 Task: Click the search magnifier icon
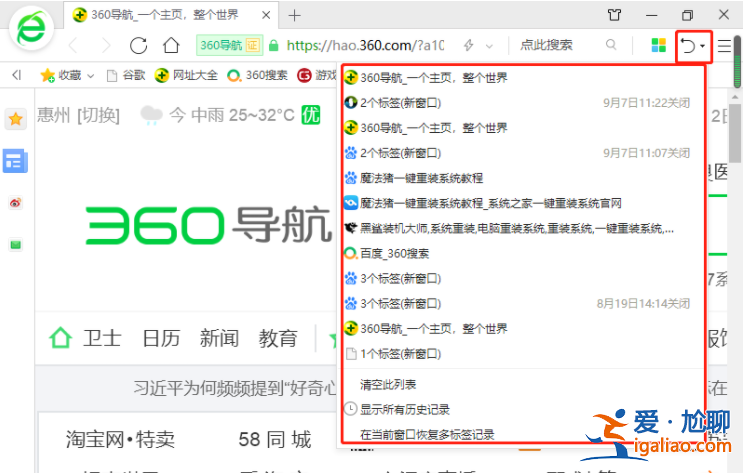[x=611, y=45]
